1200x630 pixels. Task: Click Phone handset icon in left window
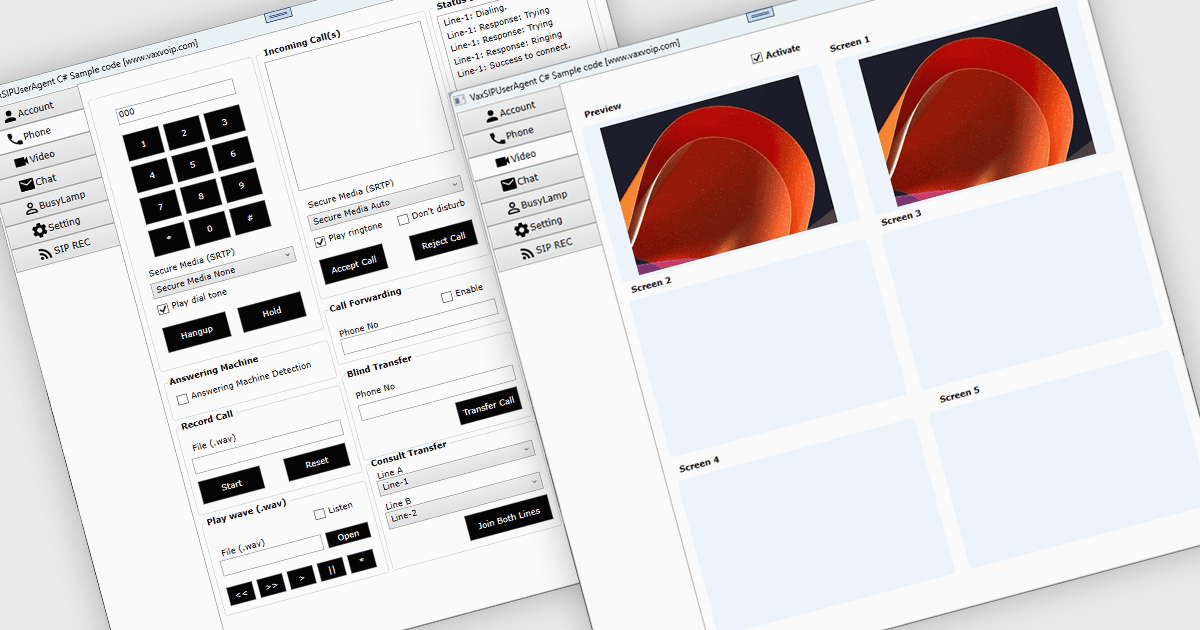[x=14, y=139]
